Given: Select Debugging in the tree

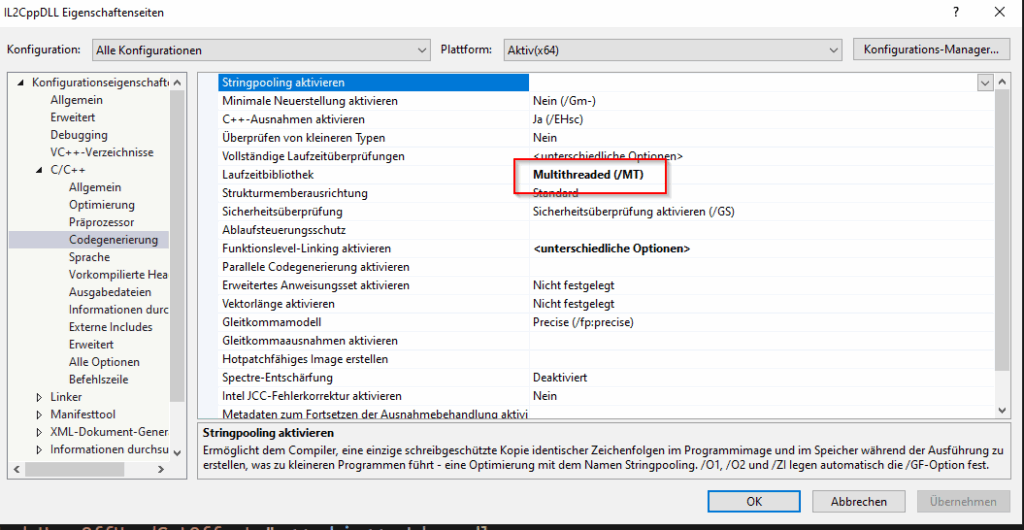Looking at the screenshot, I should (x=79, y=135).
